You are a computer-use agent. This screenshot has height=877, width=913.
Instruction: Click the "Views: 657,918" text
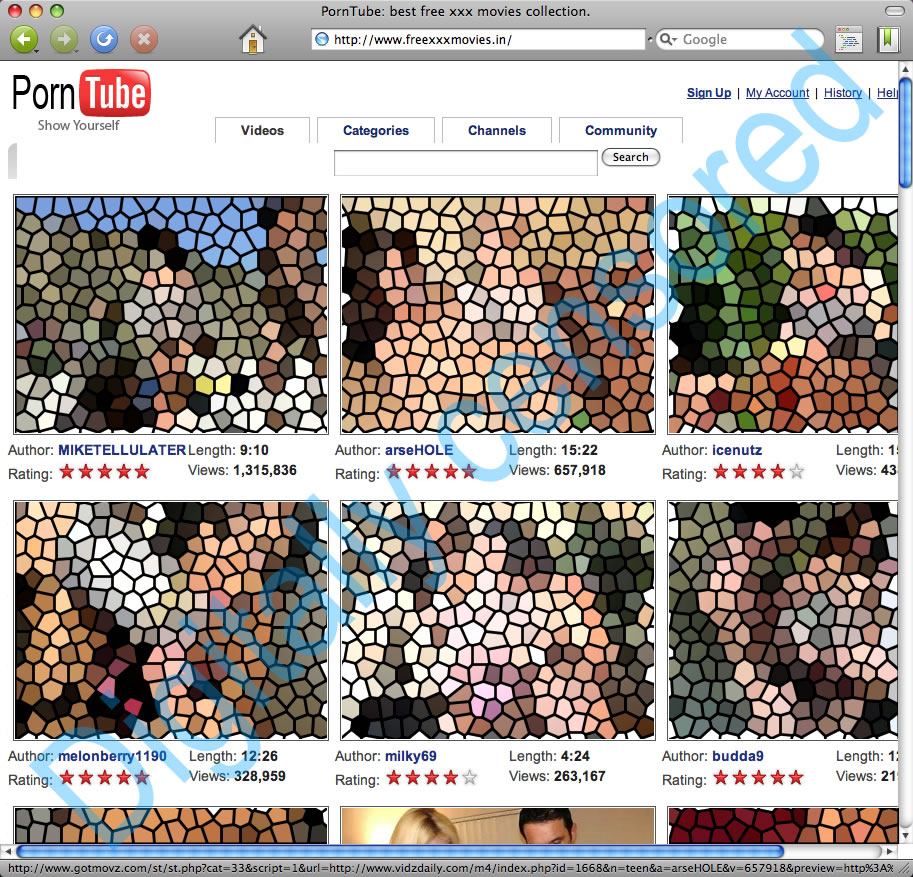pyautogui.click(x=557, y=470)
